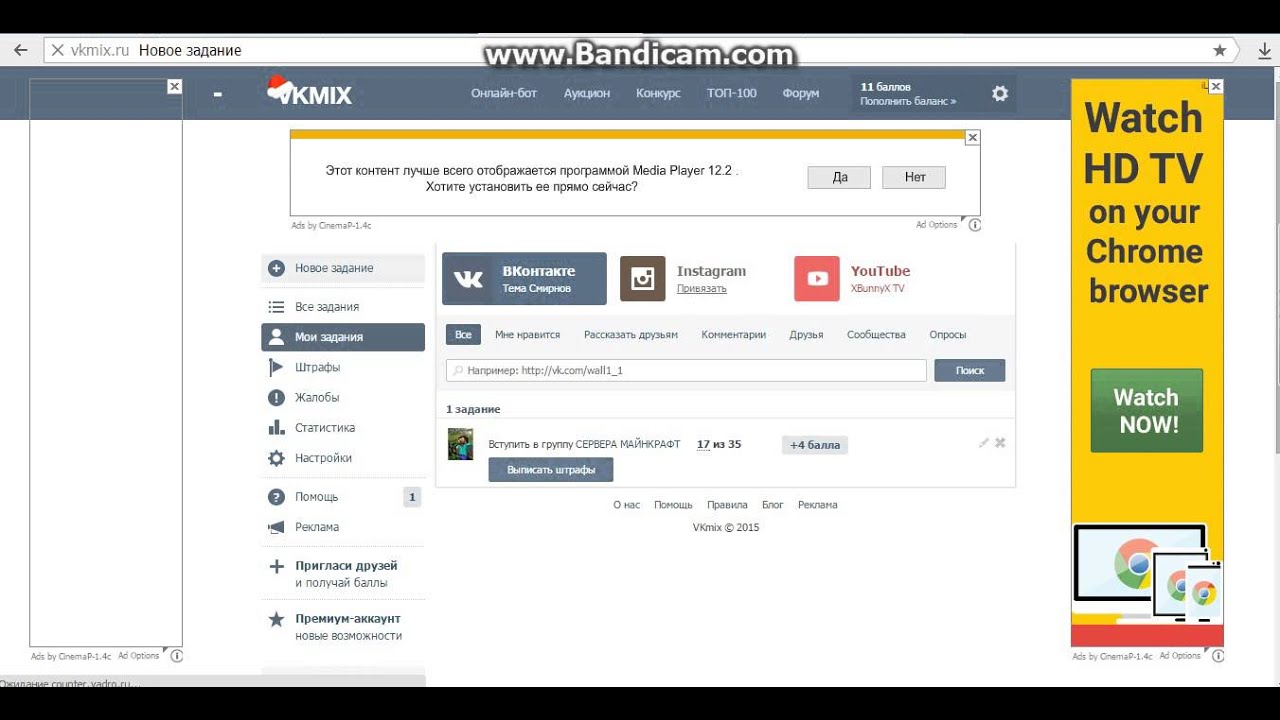Open Реклама footer link
The height and width of the screenshot is (720, 1280).
(x=818, y=505)
